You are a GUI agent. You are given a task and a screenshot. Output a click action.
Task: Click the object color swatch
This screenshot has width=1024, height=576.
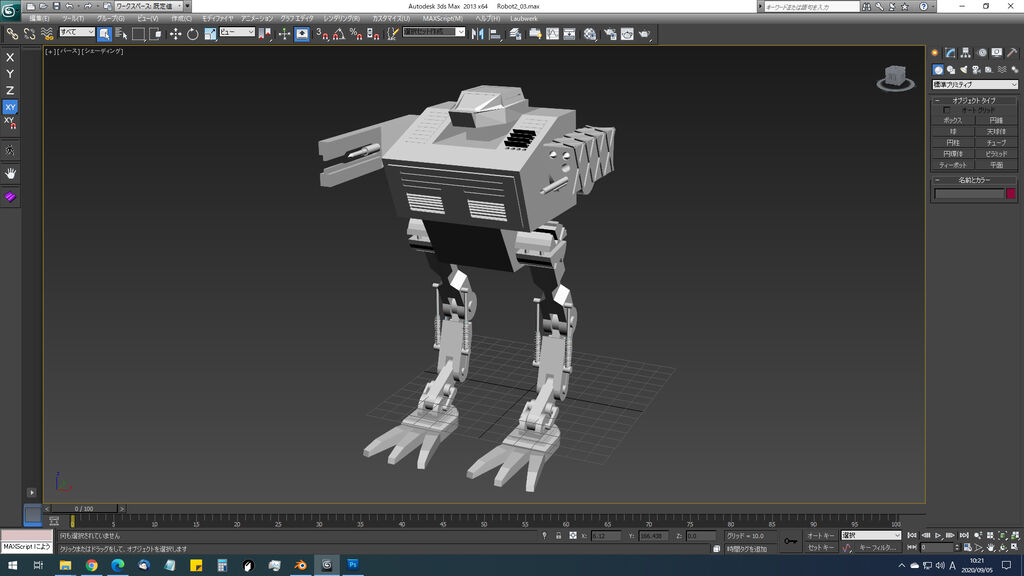(x=1010, y=194)
